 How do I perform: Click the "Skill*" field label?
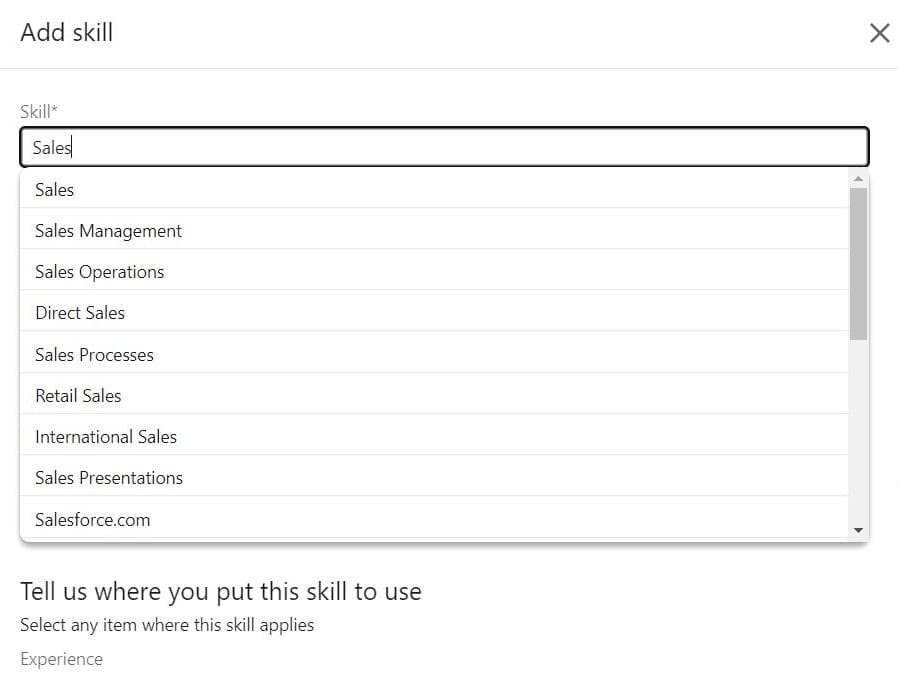(37, 111)
